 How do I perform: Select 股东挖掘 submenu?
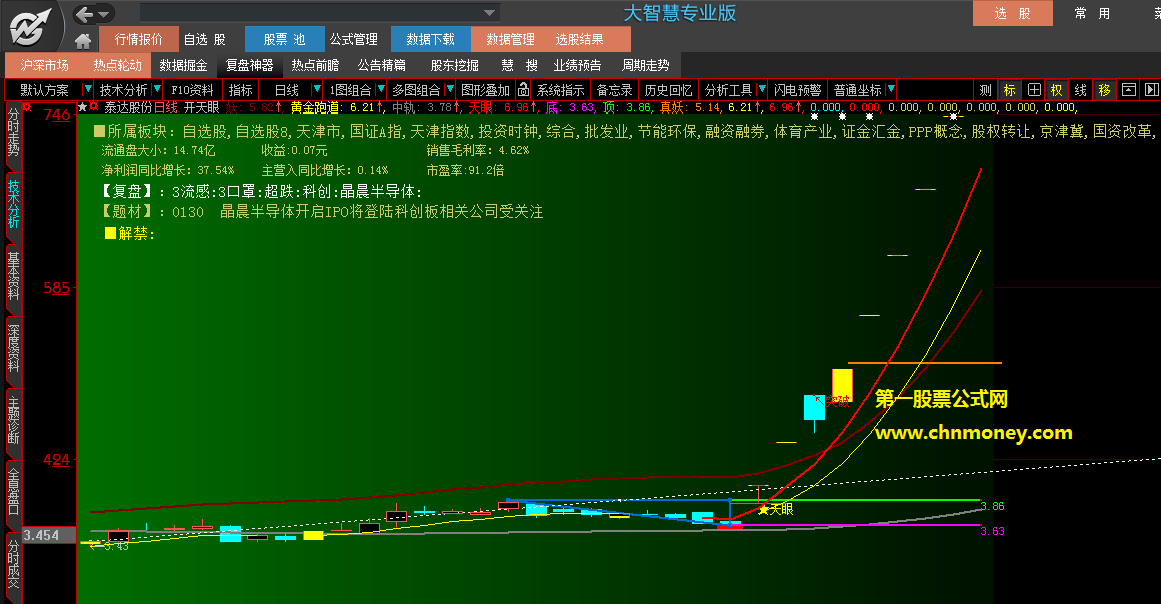click(454, 65)
